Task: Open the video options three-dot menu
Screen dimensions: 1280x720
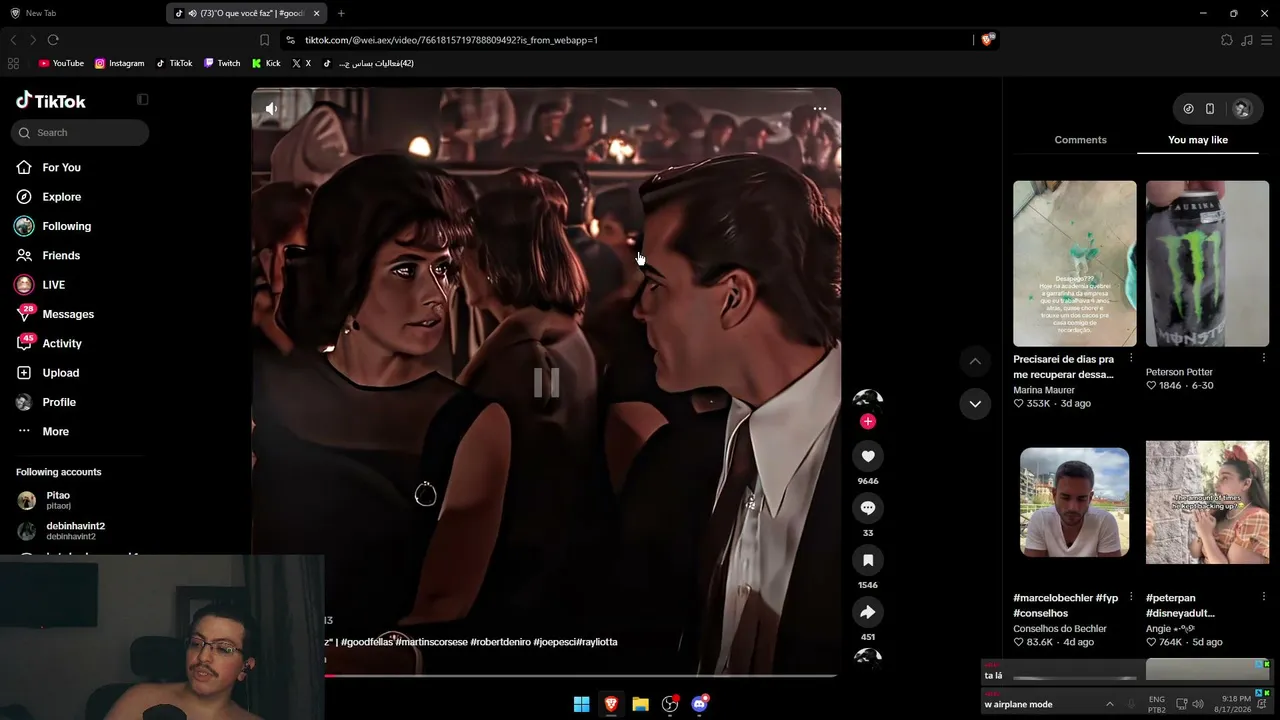Action: point(819,109)
